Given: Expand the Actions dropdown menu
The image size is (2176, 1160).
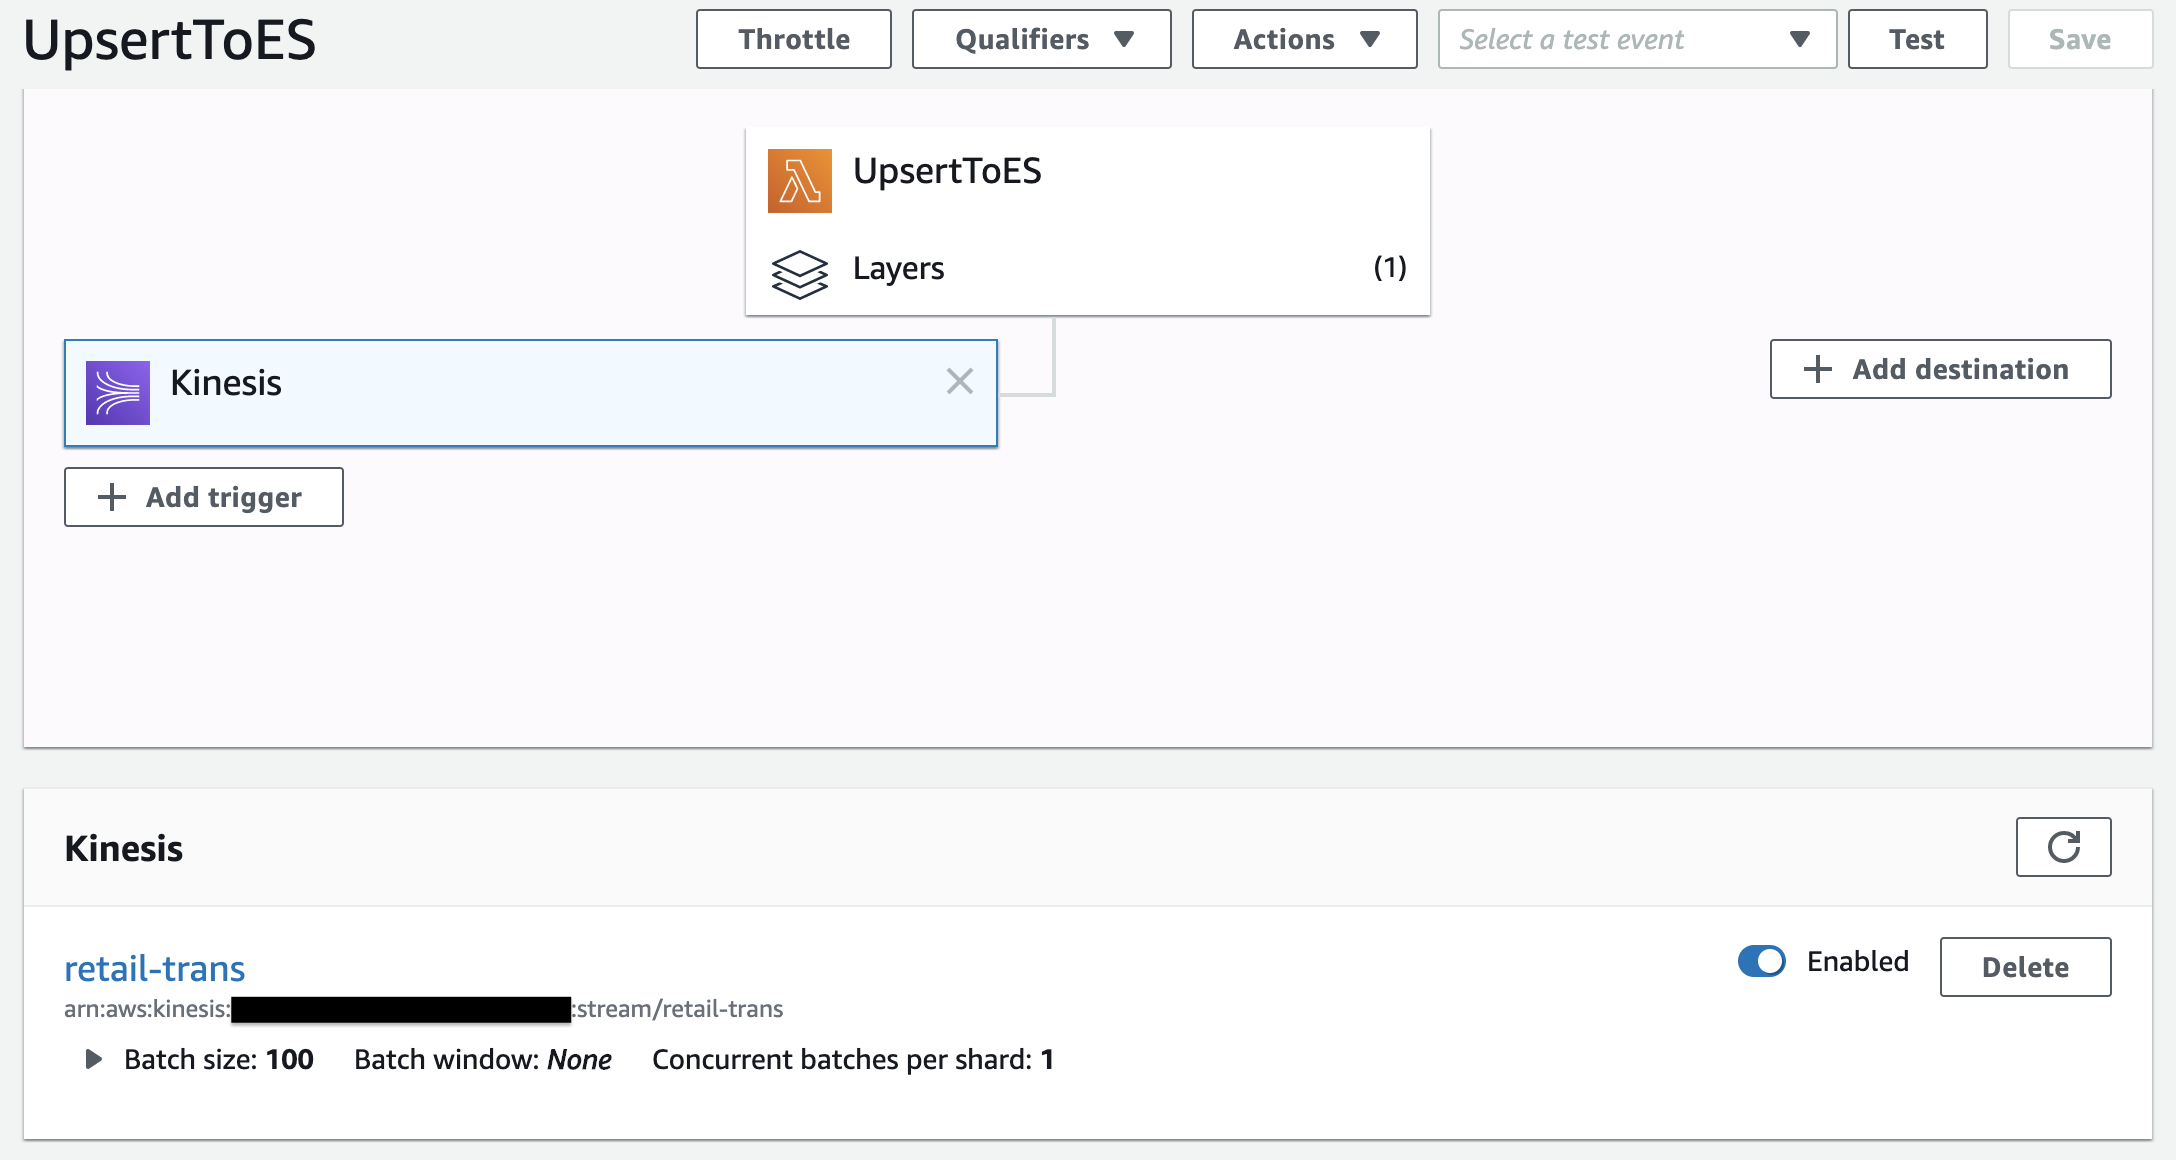Looking at the screenshot, I should pyautogui.click(x=1302, y=39).
